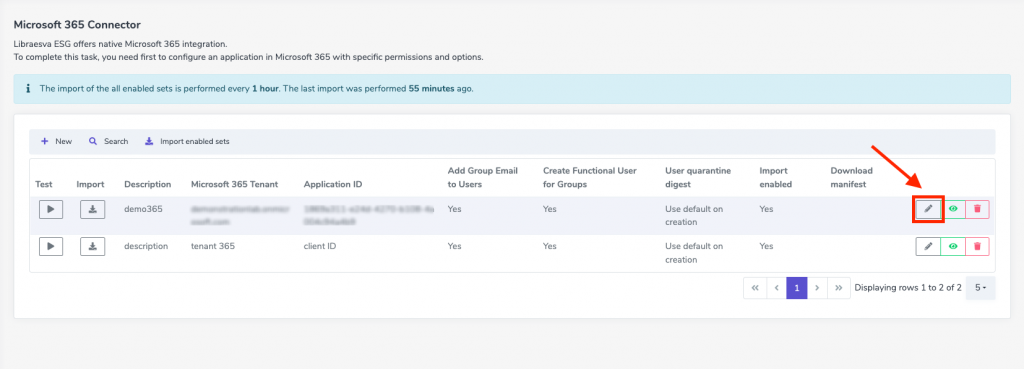The width and height of the screenshot is (1024, 369).
Task: Open Search in the toolbar
Action: pos(108,141)
